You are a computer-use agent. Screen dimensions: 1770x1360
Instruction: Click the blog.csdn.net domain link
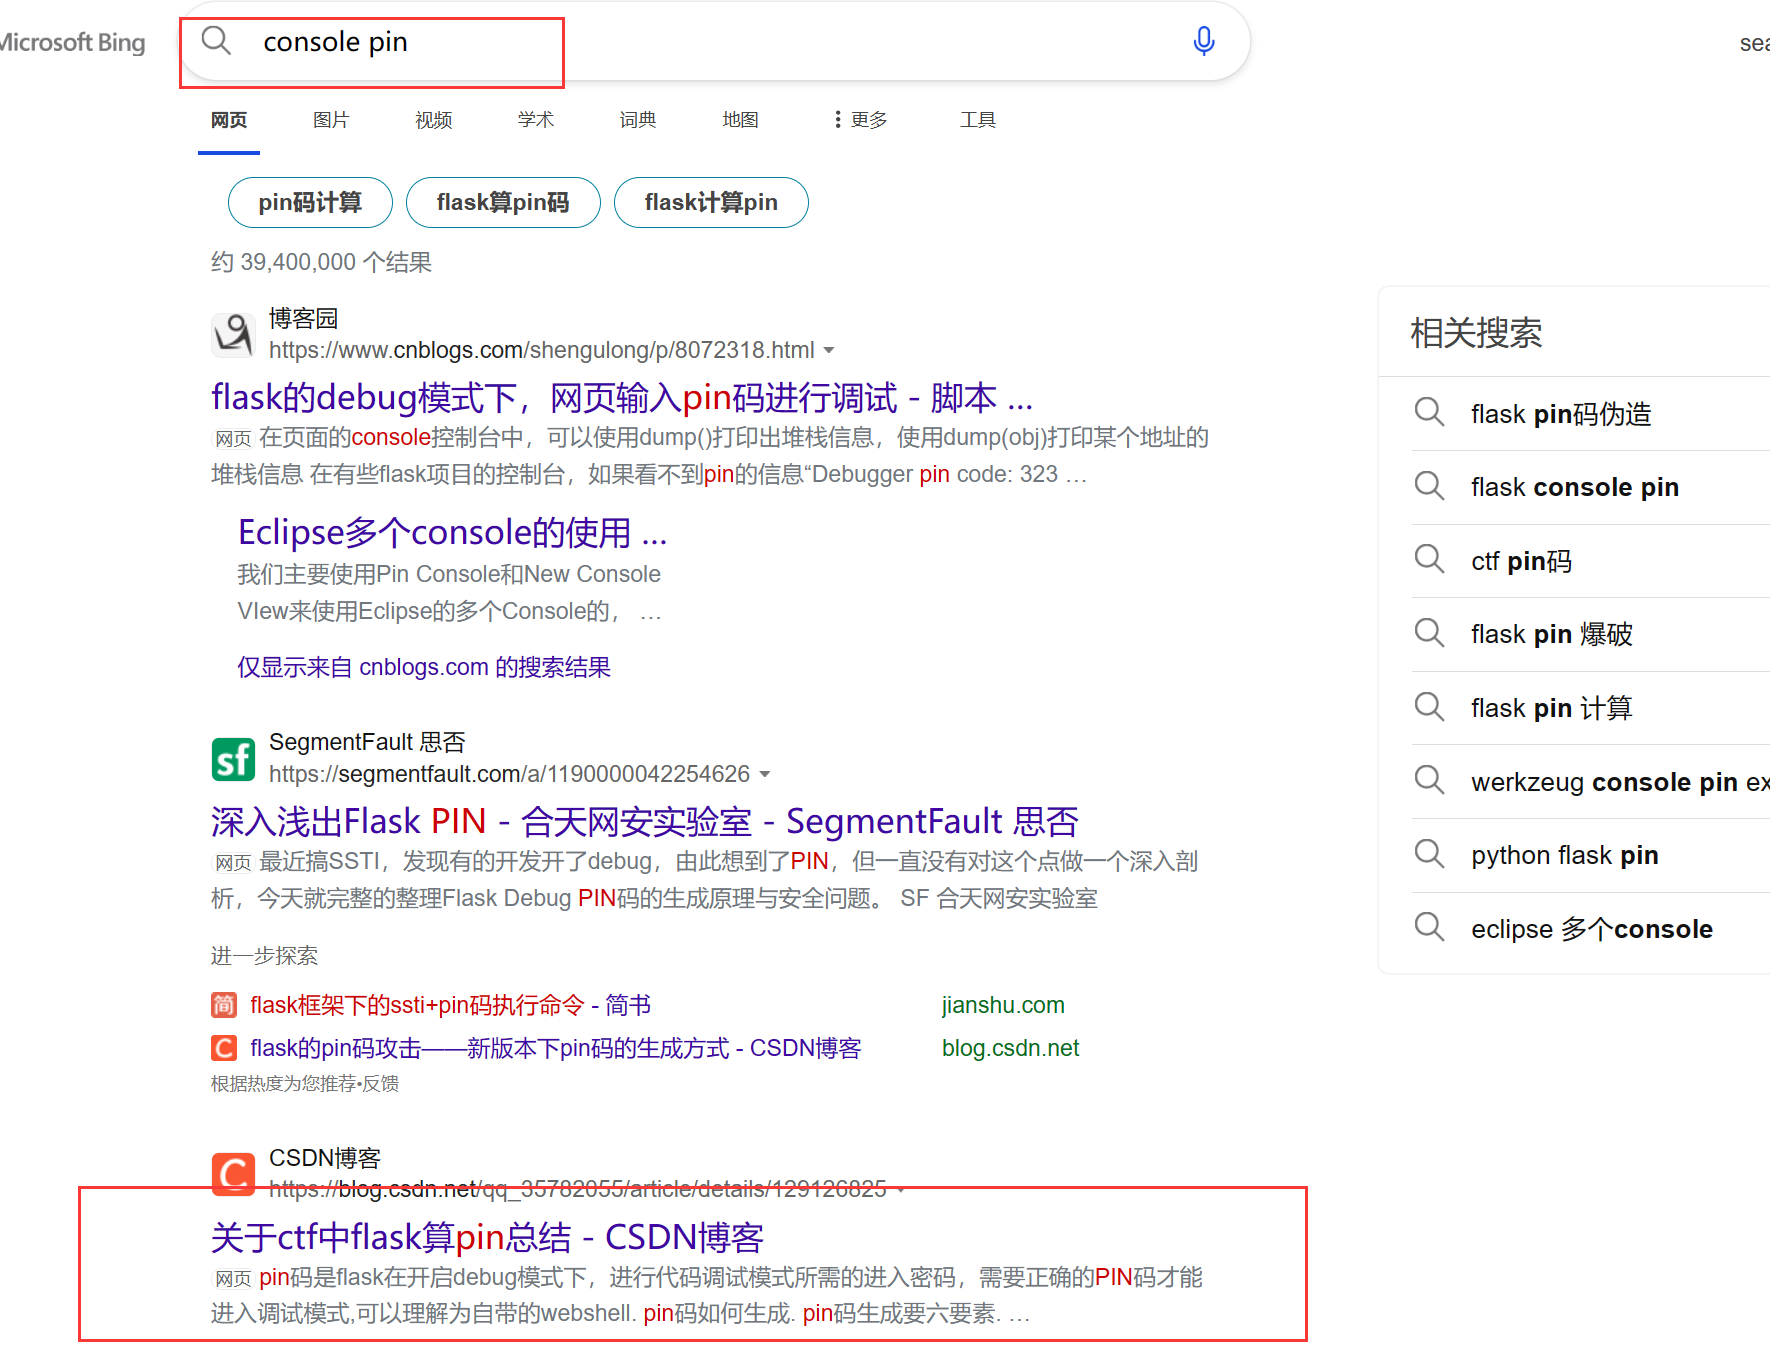coord(1010,1048)
